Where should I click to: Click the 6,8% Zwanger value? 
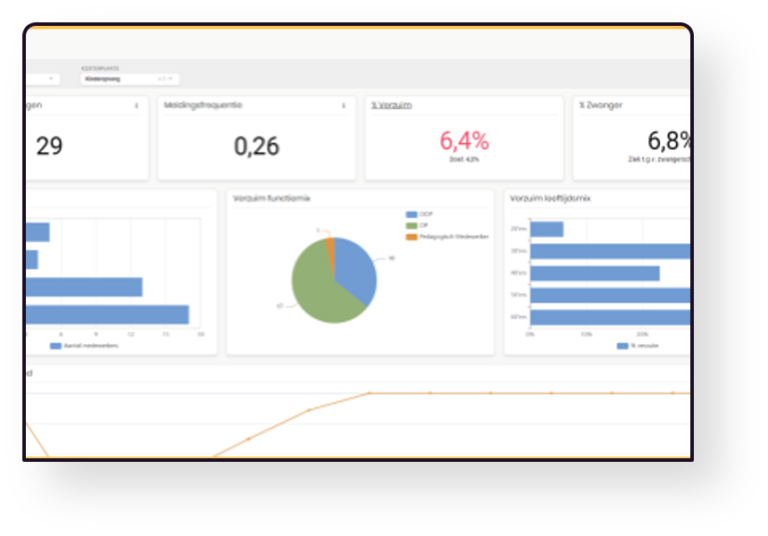(668, 140)
